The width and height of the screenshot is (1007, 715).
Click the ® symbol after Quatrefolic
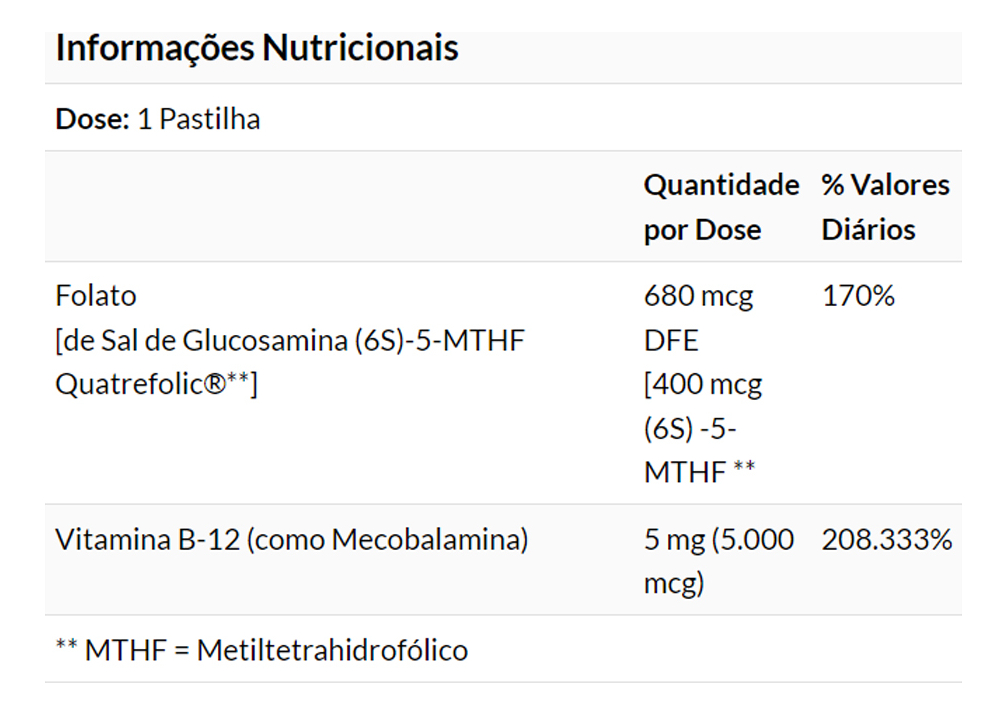click(x=215, y=384)
